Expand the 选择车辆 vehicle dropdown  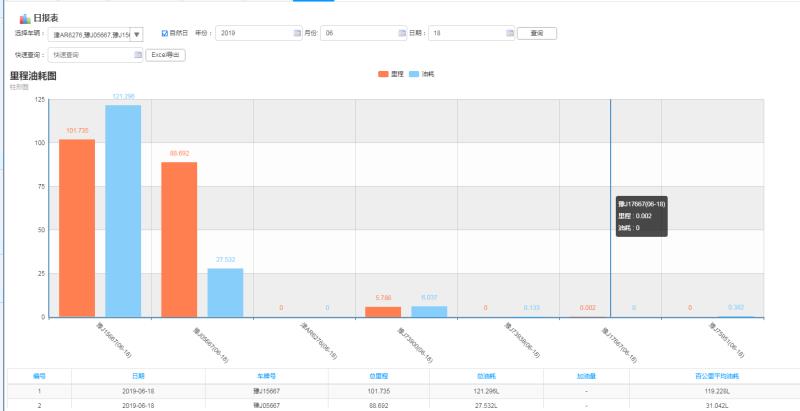tap(137, 34)
